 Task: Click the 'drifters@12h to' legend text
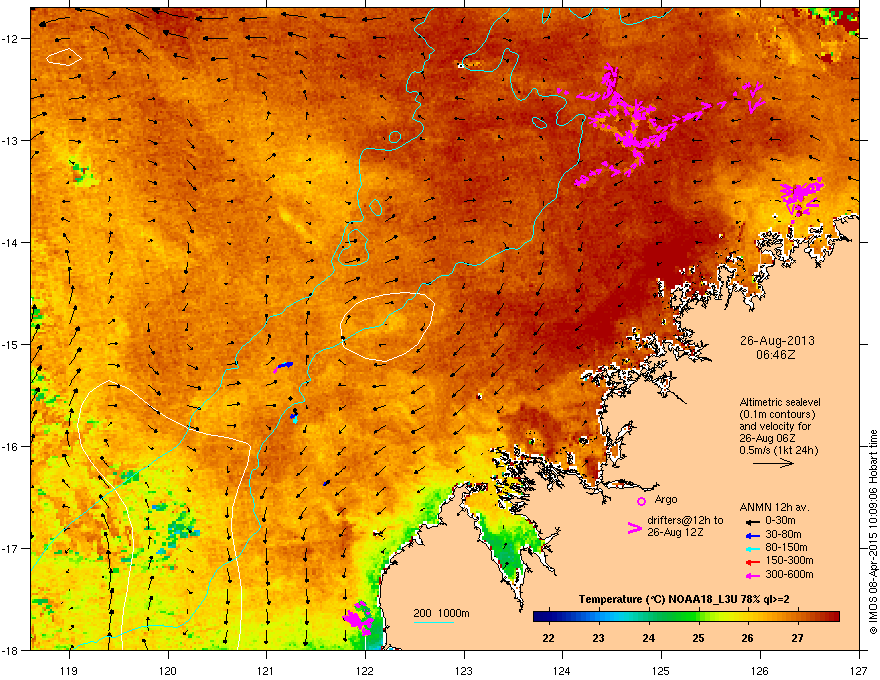pos(685,521)
